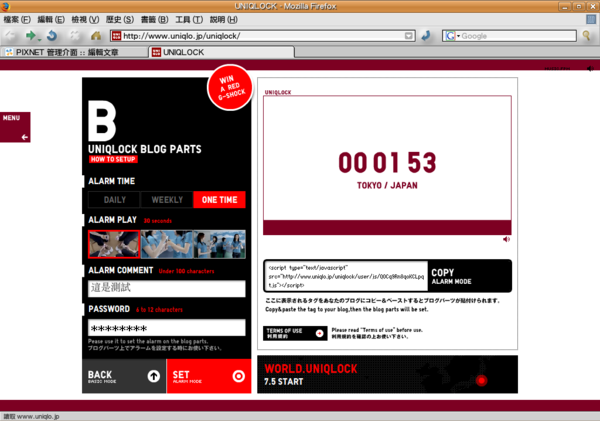This screenshot has height=421, width=600.
Task: Toggle the top-right page sound icon
Action: coord(590,69)
